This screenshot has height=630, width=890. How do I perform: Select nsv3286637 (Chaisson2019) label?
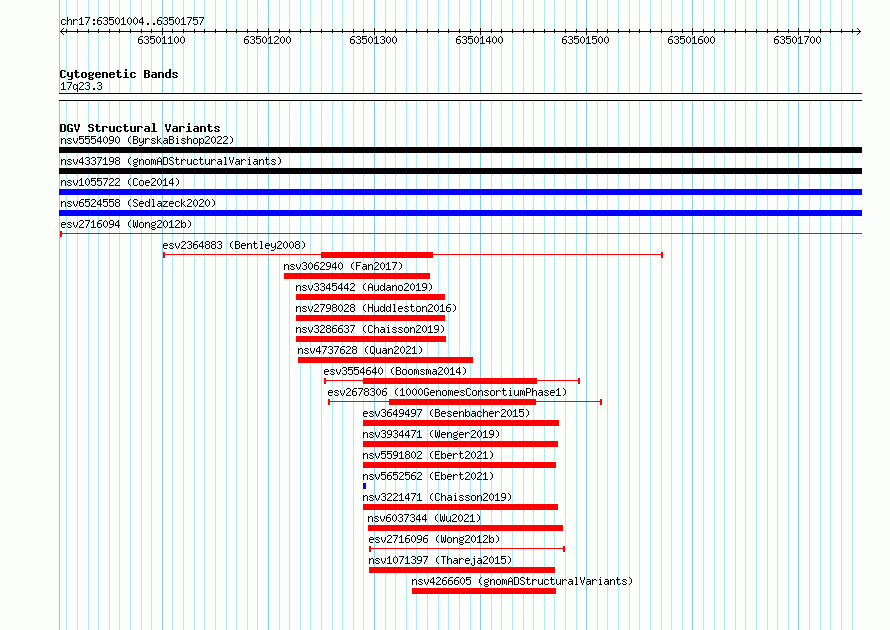tap(370, 329)
